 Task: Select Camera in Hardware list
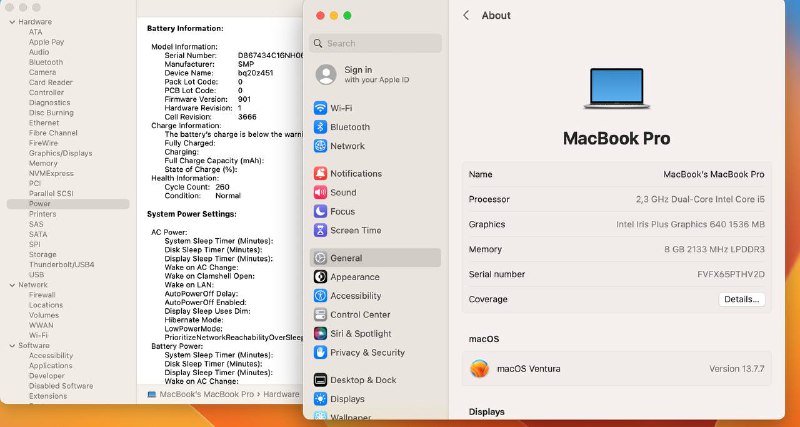(42, 72)
